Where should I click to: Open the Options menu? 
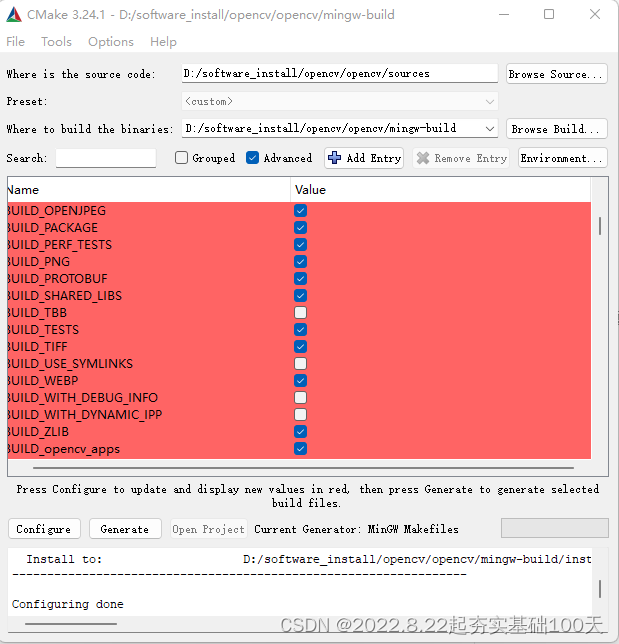coord(111,42)
